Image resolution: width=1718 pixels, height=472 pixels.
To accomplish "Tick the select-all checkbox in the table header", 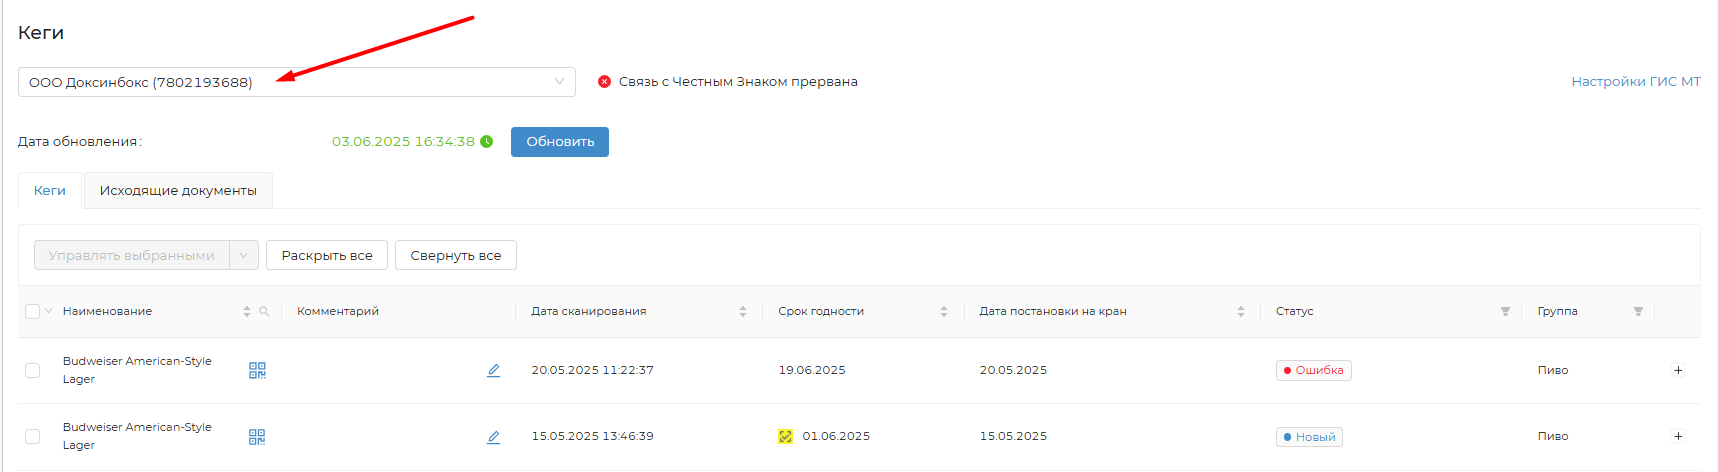I will (x=32, y=312).
